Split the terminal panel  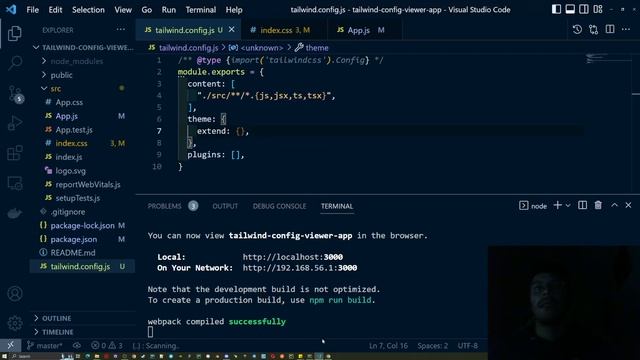pyautogui.click(x=582, y=206)
